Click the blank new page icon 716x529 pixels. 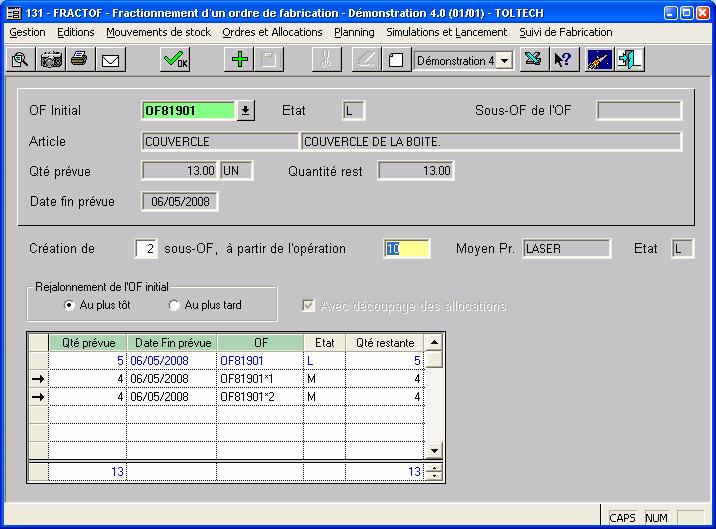pos(396,60)
